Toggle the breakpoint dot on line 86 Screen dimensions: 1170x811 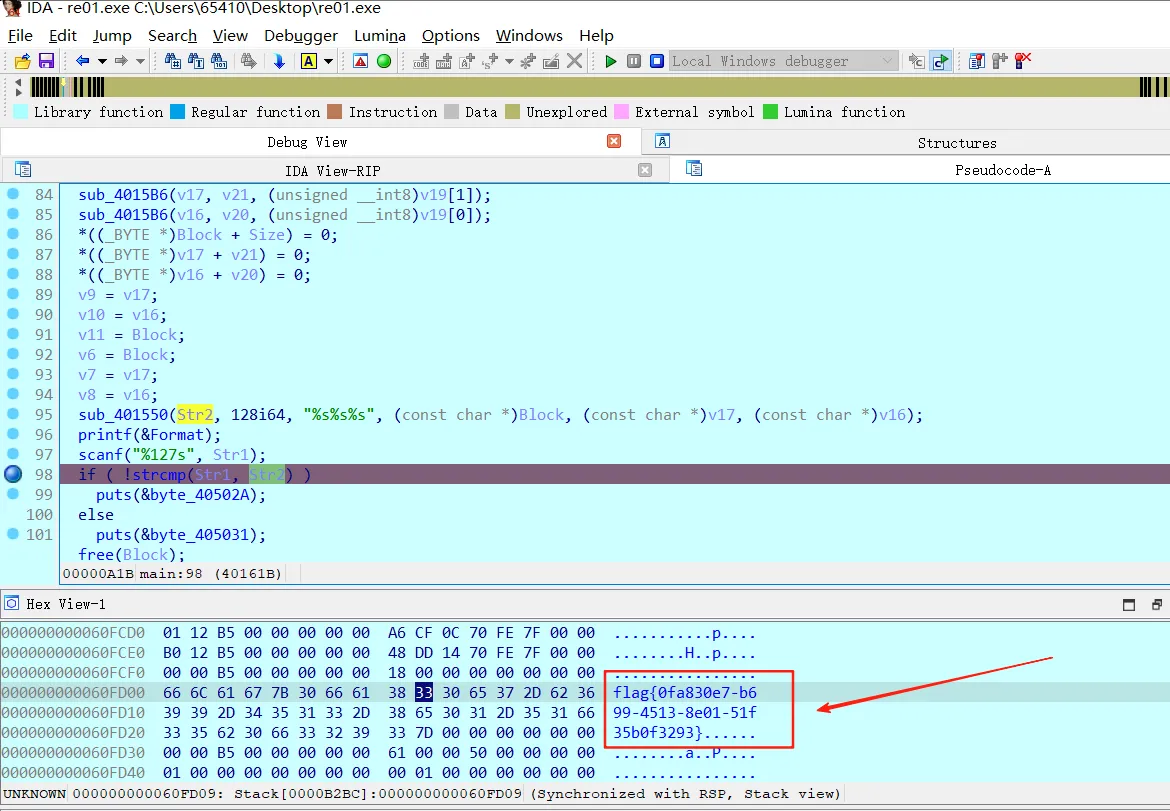pyautogui.click(x=13, y=234)
